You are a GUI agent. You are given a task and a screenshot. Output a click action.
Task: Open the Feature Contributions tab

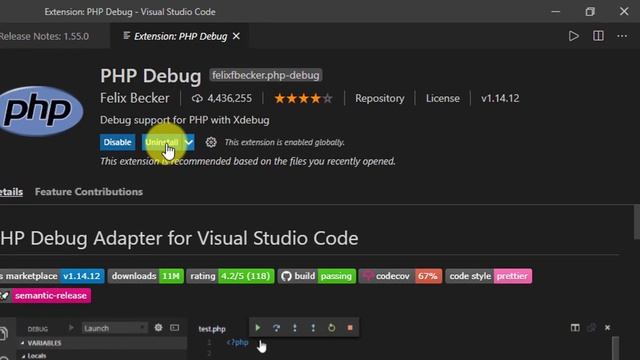(x=89, y=192)
